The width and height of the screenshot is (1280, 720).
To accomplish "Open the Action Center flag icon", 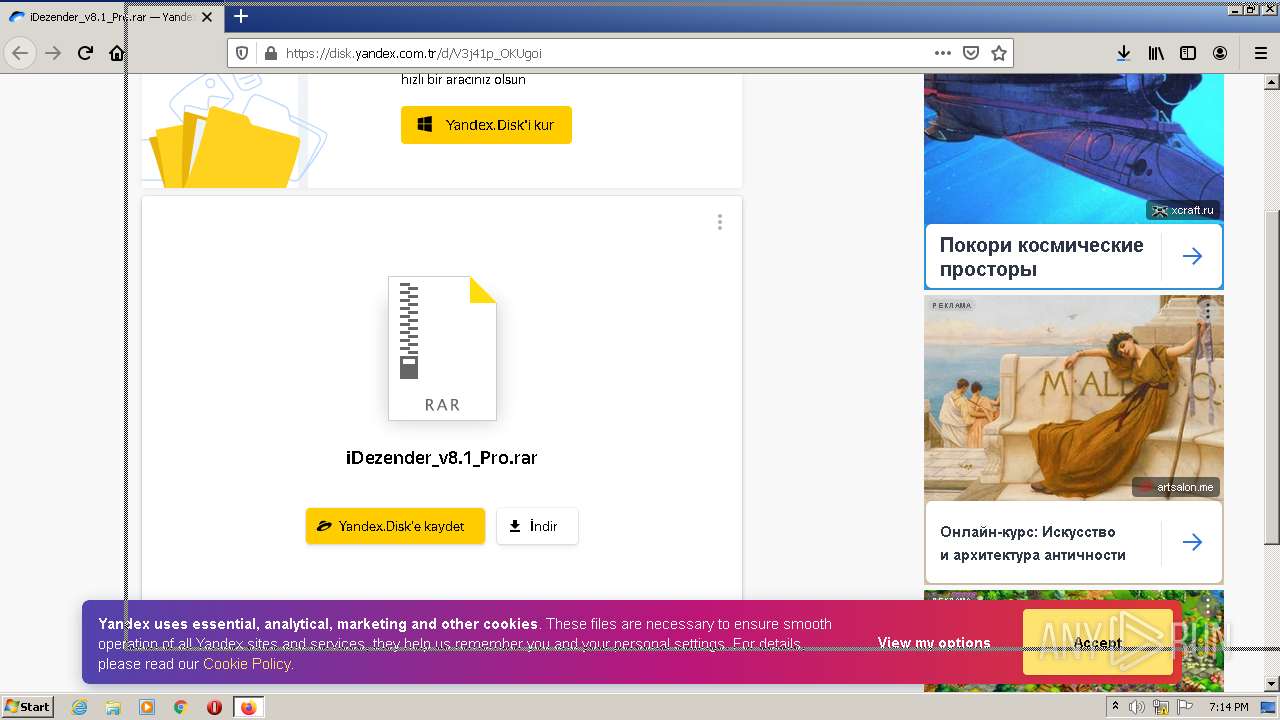I will click(x=1185, y=707).
